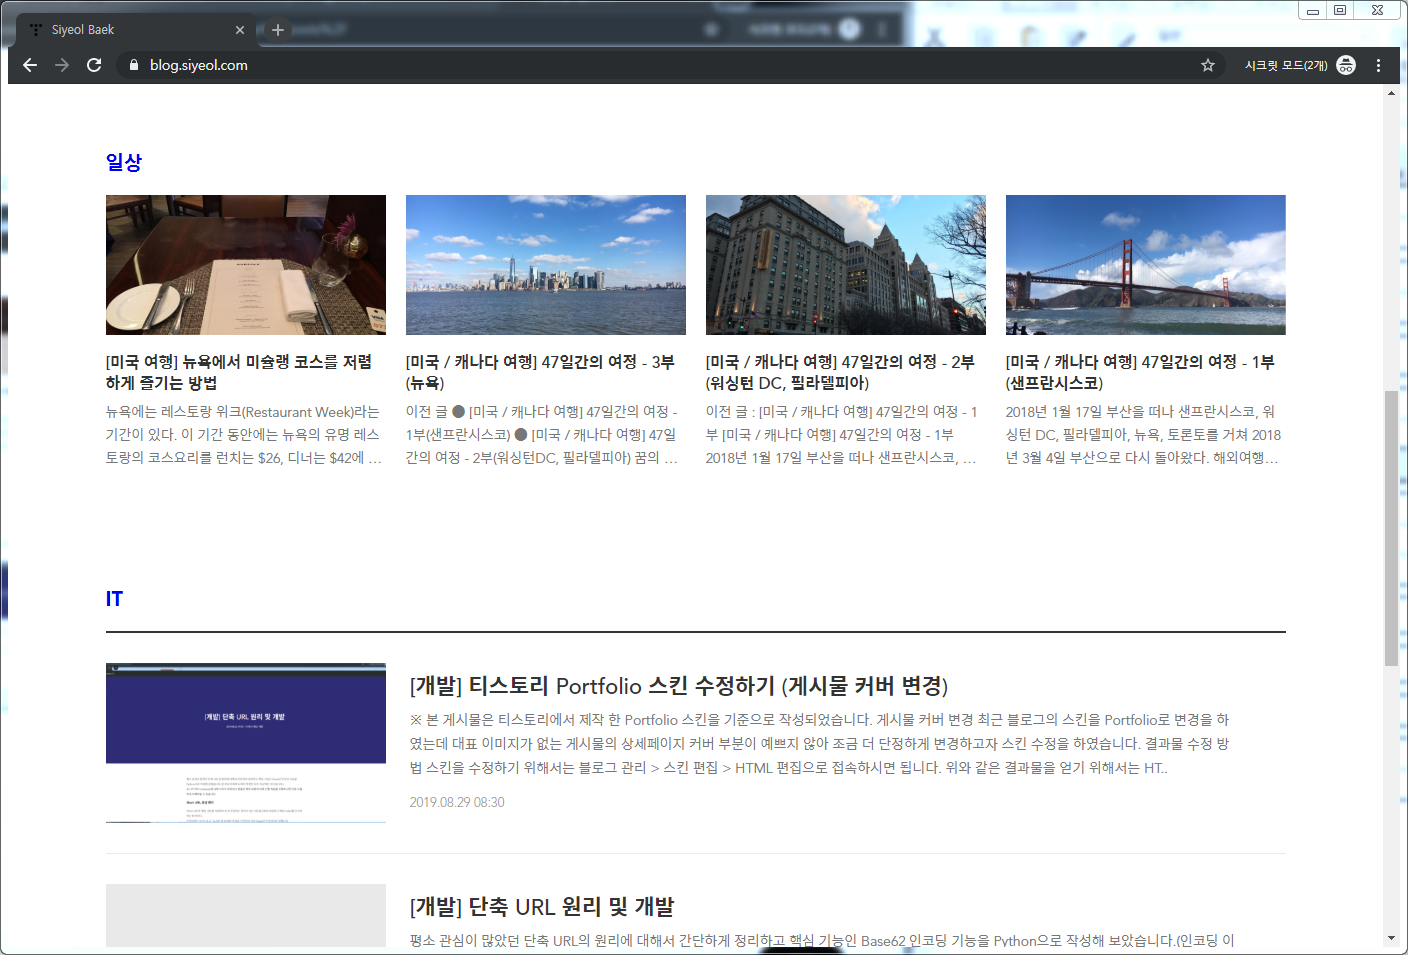This screenshot has height=955, width=1408.
Task: Open post 뉴욕에서 미슐랭 코스를 저렴하게 즐기는 방법
Action: point(239,372)
